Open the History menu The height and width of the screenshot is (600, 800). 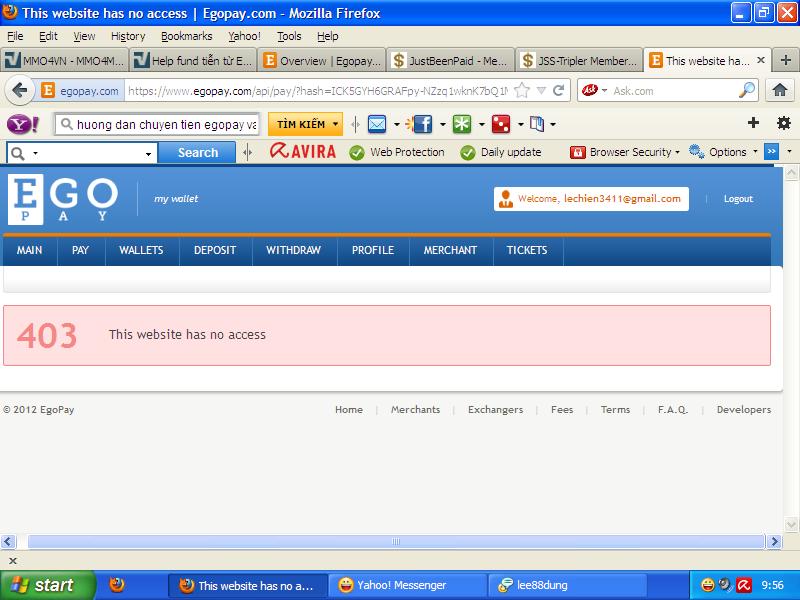pyautogui.click(x=128, y=36)
